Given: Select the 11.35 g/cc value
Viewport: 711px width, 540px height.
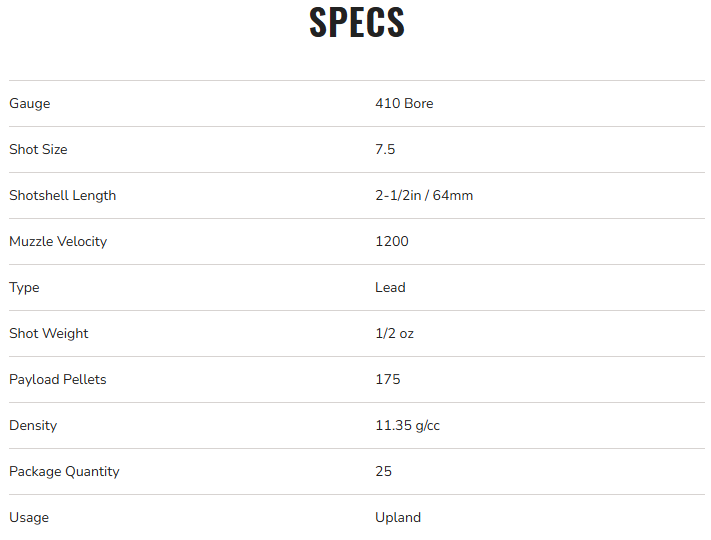Looking at the screenshot, I should coord(407,426).
